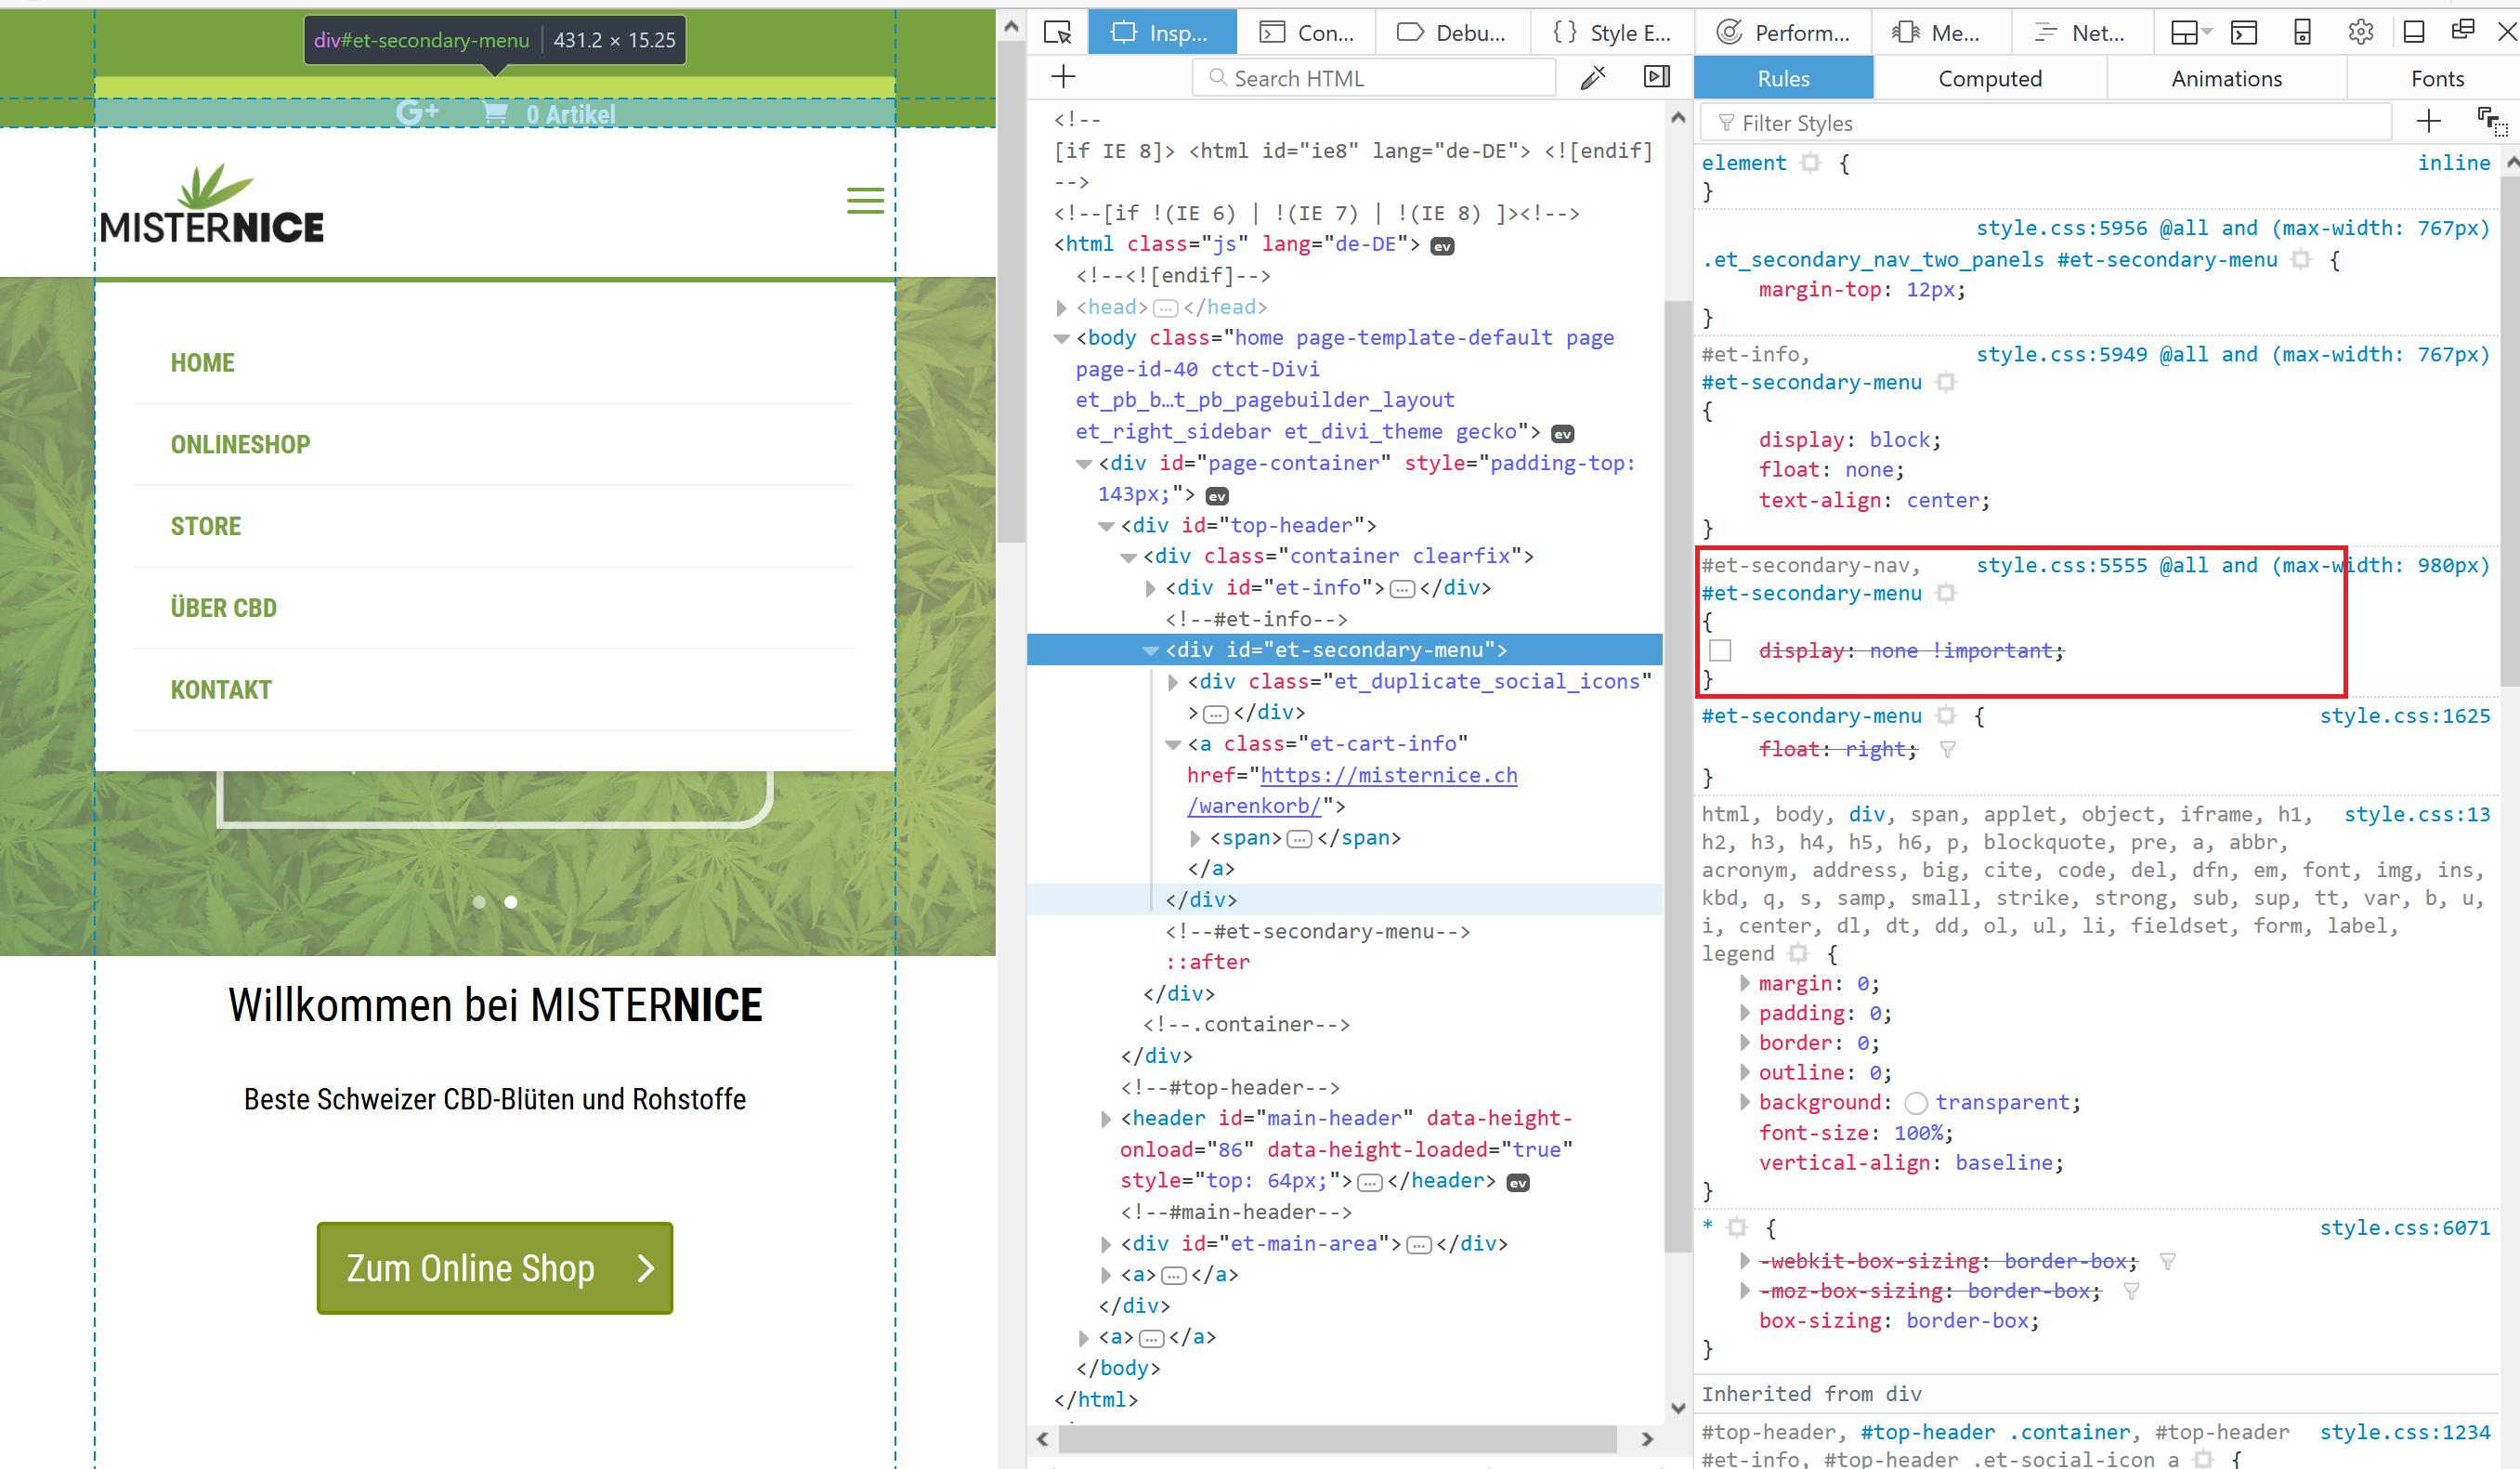The image size is (2520, 1469).
Task: Expand the header main-header node
Action: (1106, 1119)
